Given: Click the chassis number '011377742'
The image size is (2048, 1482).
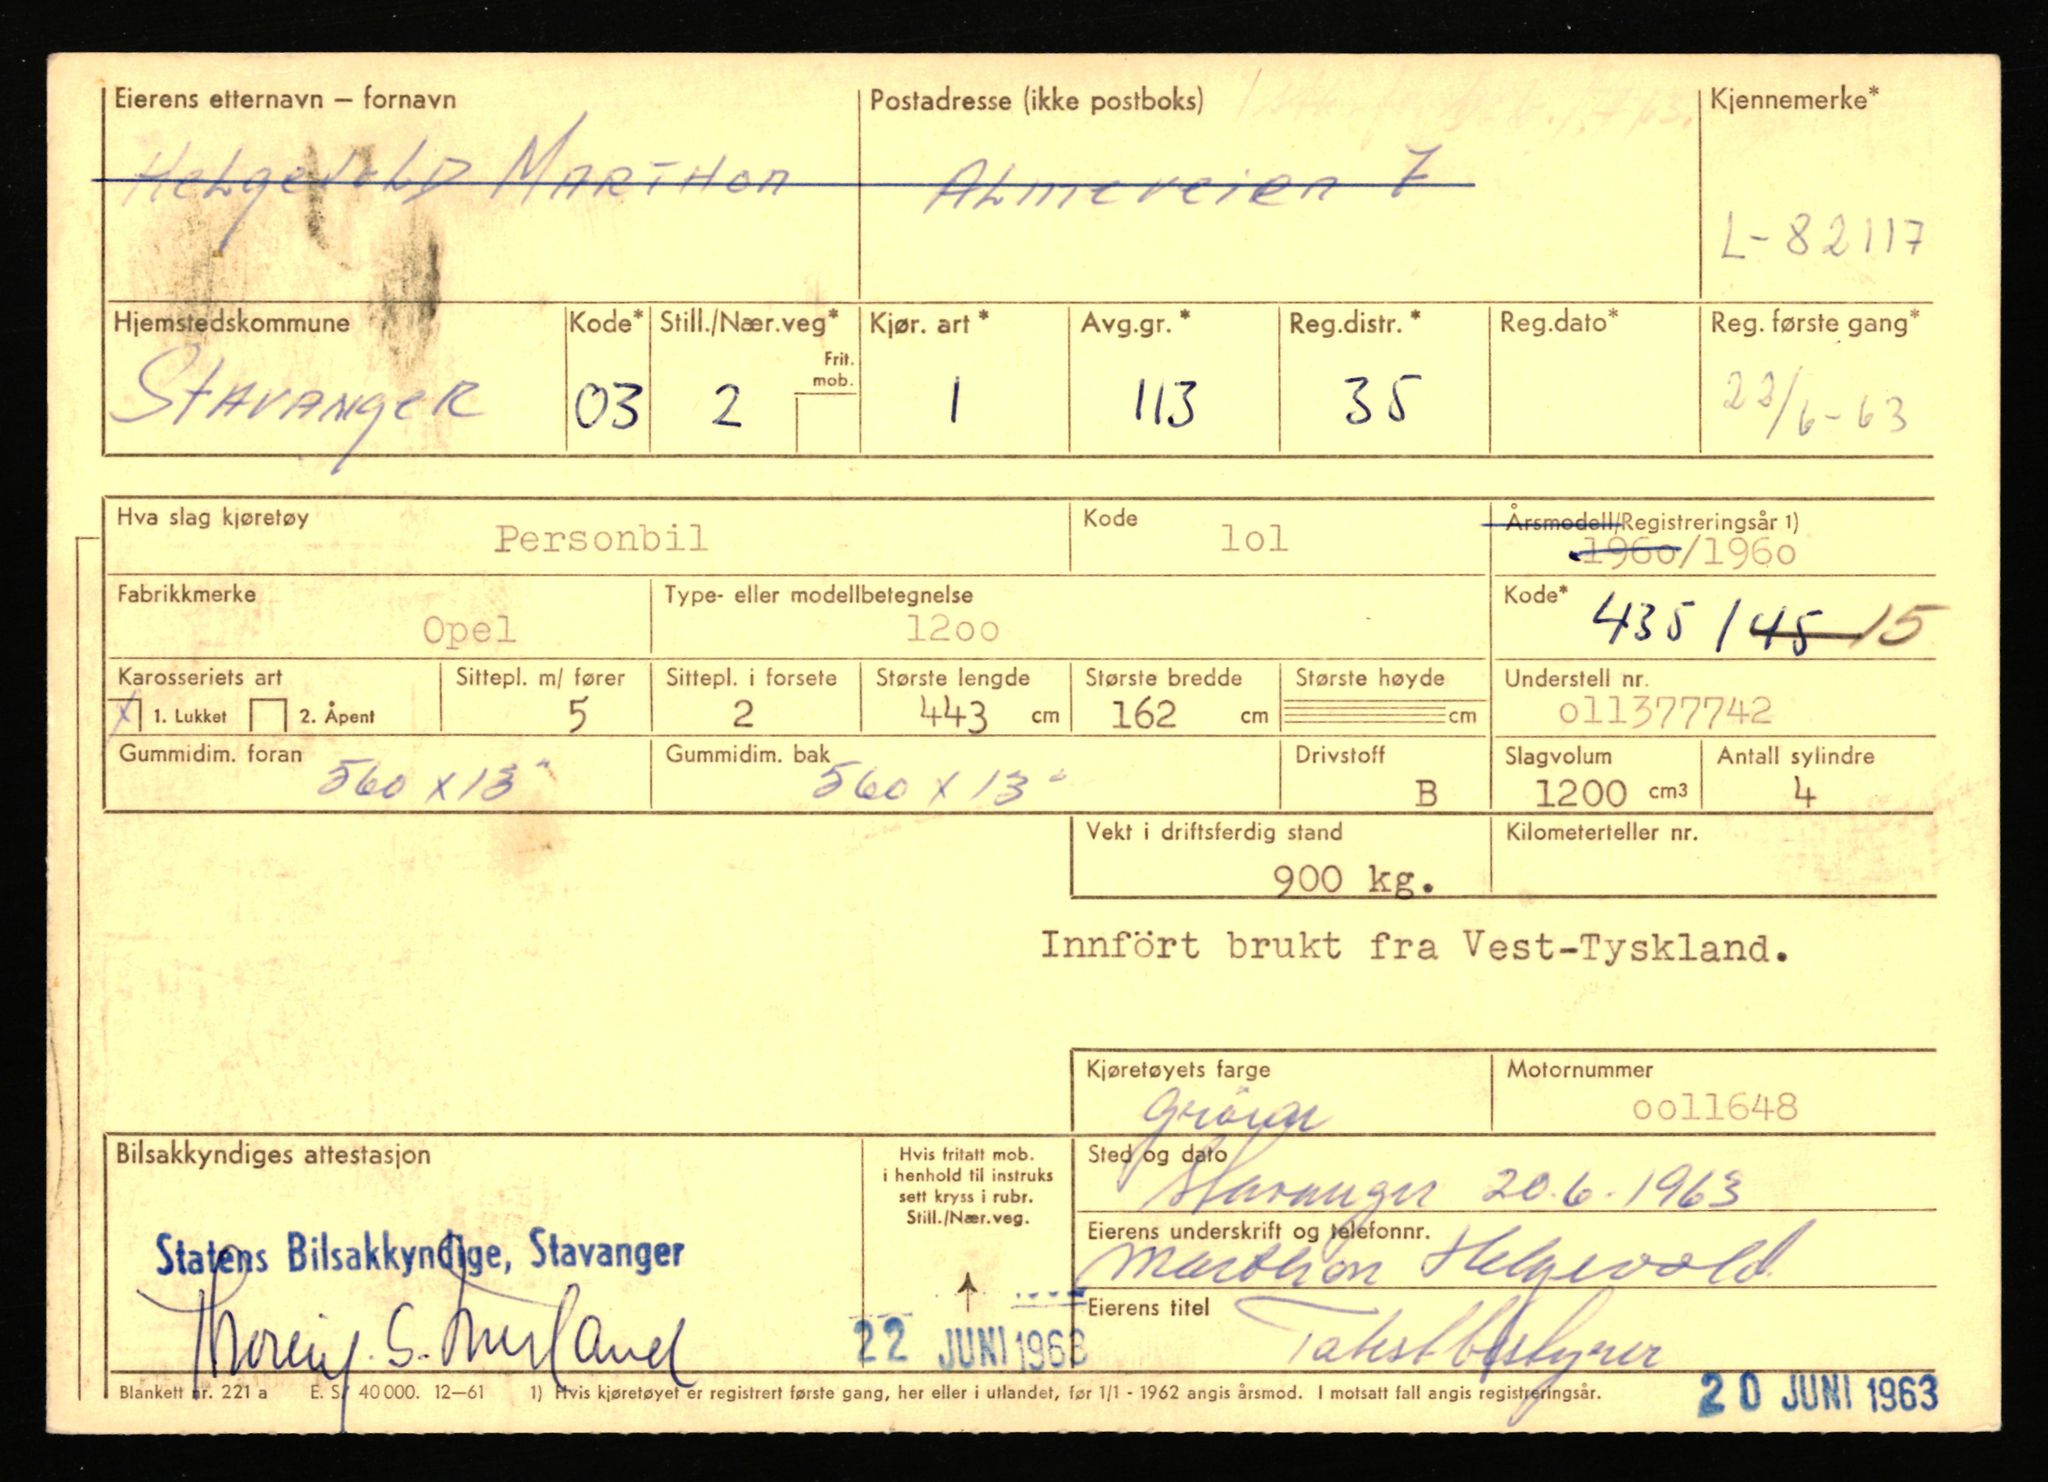Looking at the screenshot, I should (1664, 711).
